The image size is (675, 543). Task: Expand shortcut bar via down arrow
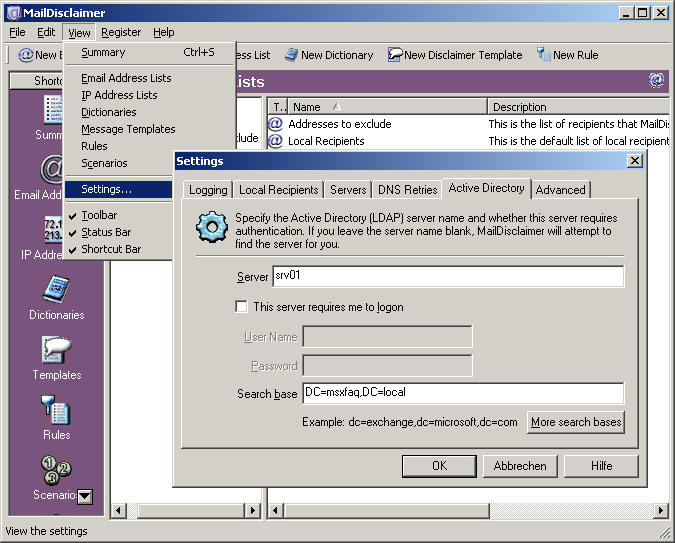pos(85,496)
